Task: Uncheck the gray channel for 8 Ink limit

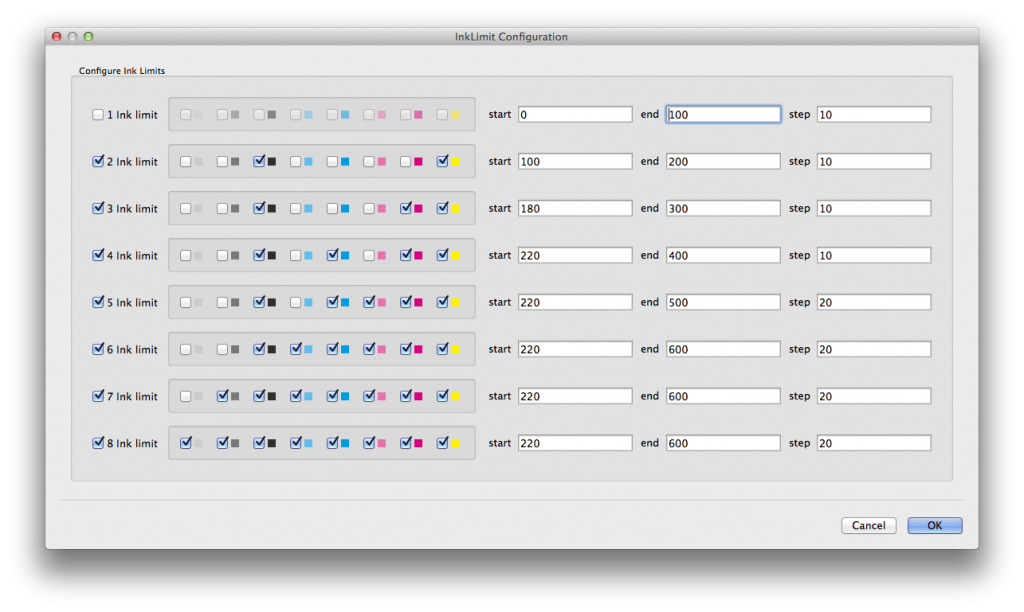Action: (x=221, y=442)
